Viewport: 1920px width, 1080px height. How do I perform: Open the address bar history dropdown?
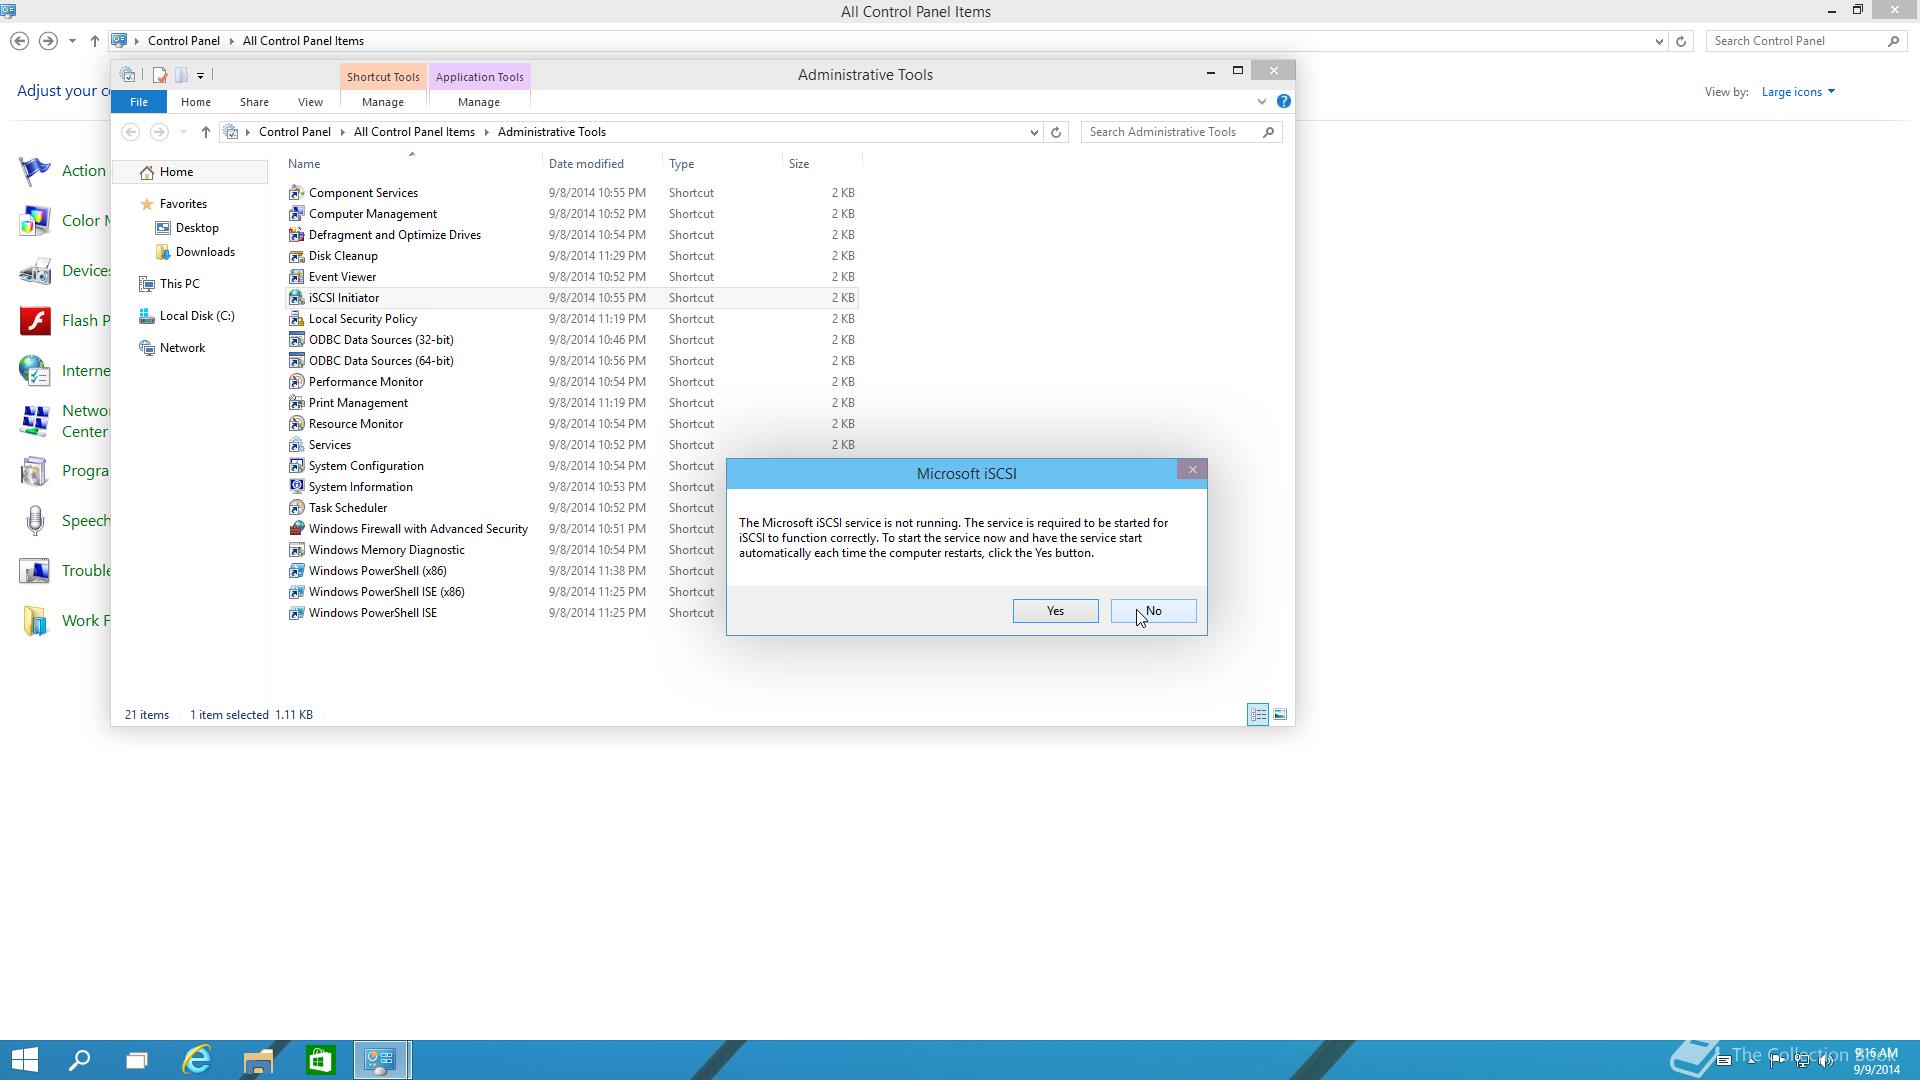[1034, 132]
